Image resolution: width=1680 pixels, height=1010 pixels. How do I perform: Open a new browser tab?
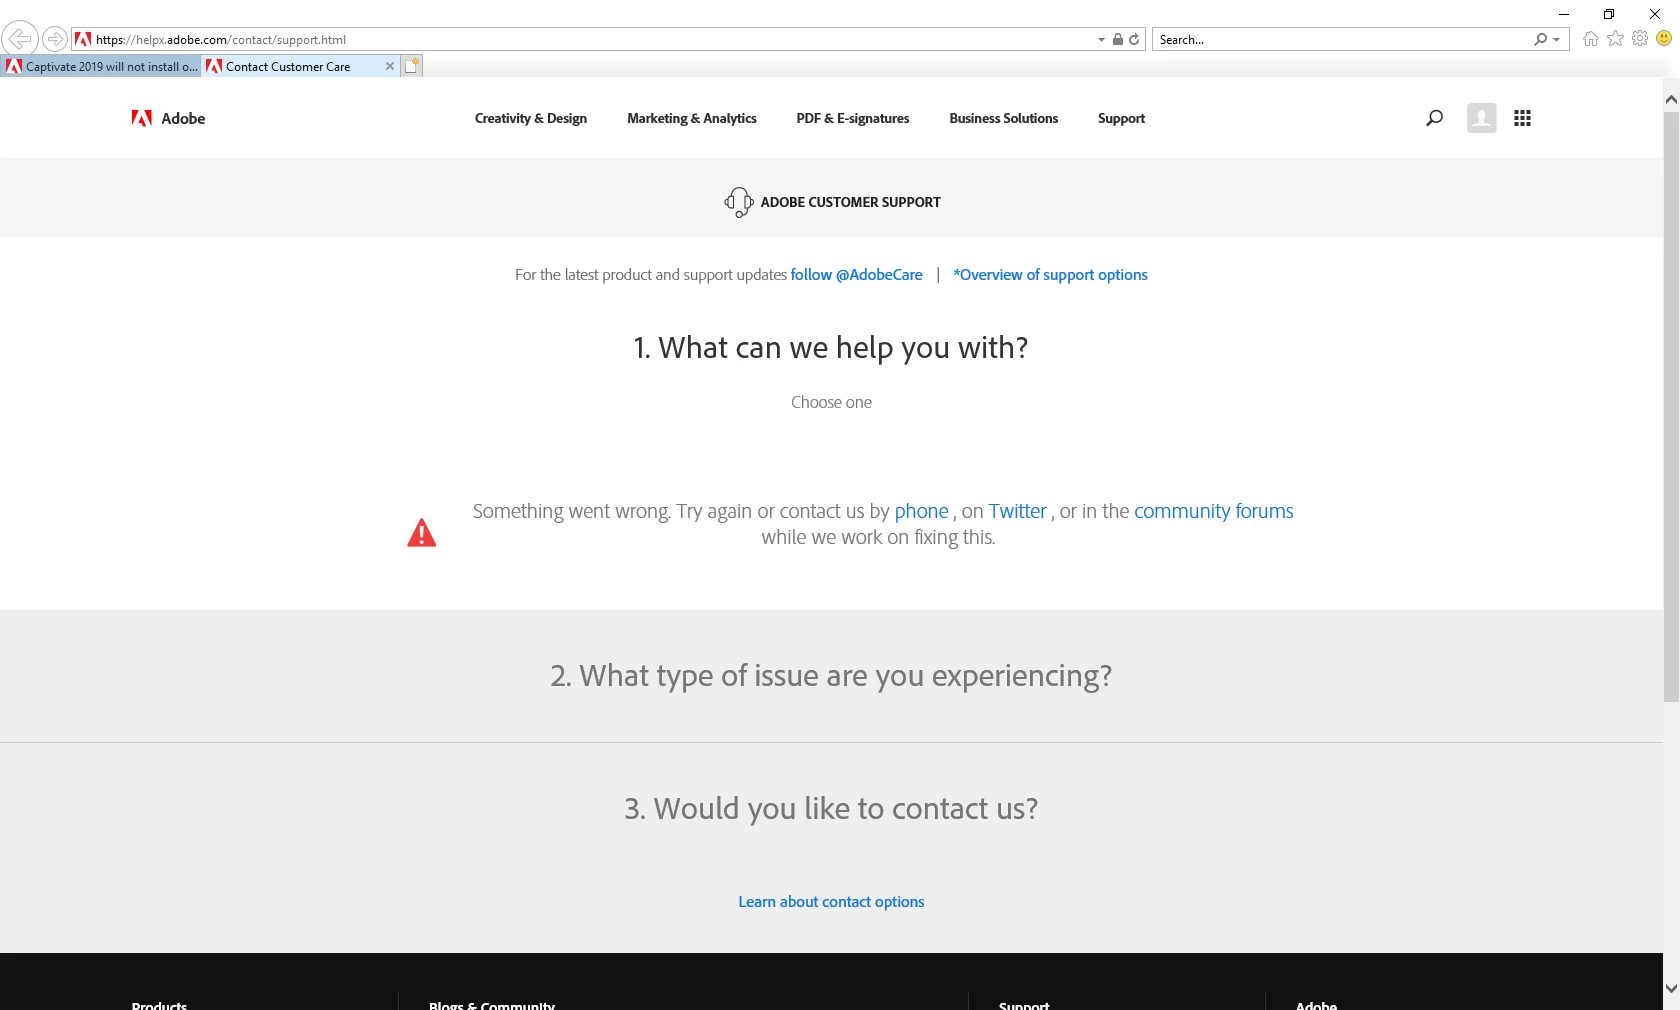click(x=412, y=66)
